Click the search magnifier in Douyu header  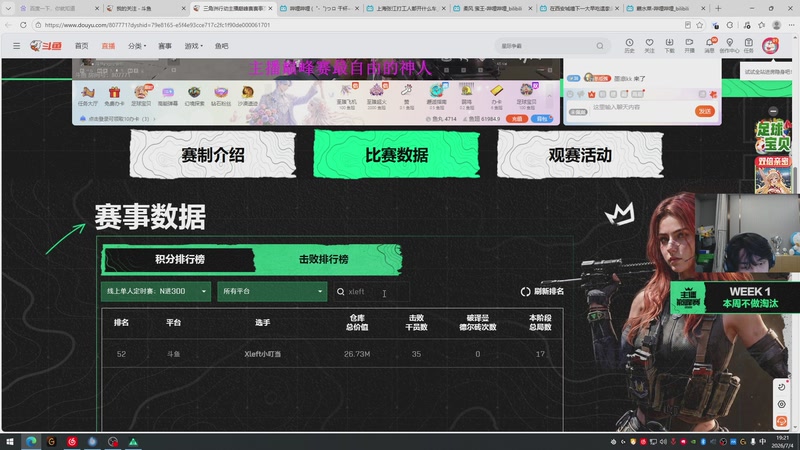coord(600,46)
